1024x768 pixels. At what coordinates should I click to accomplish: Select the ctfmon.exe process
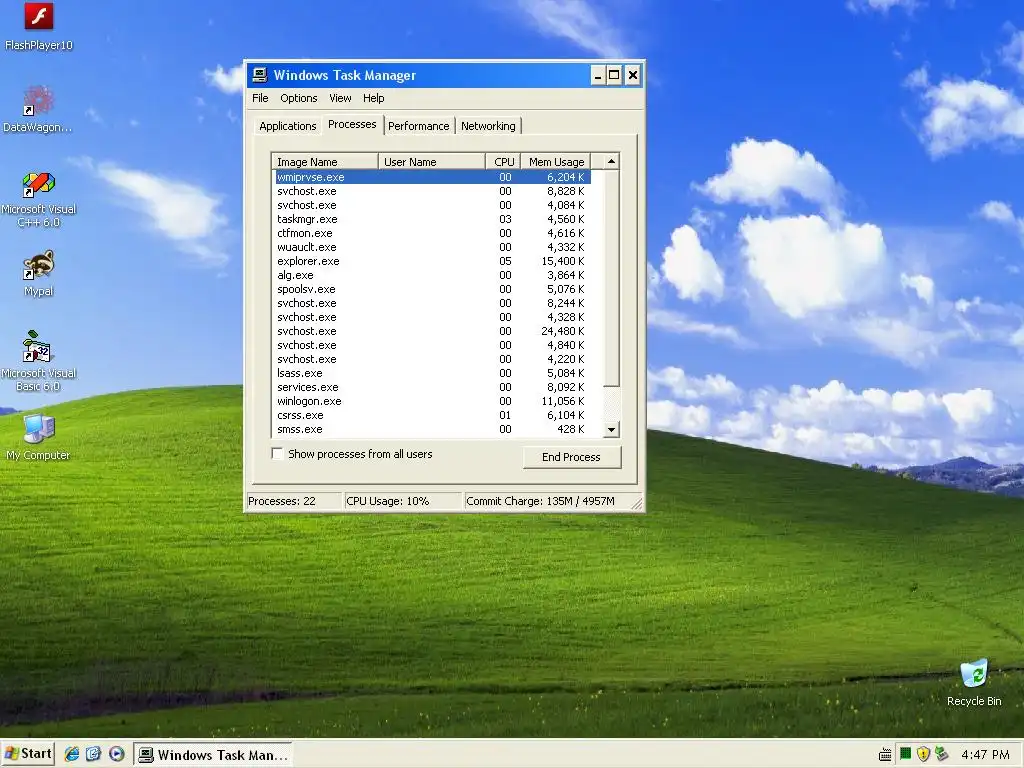pyautogui.click(x=432, y=233)
